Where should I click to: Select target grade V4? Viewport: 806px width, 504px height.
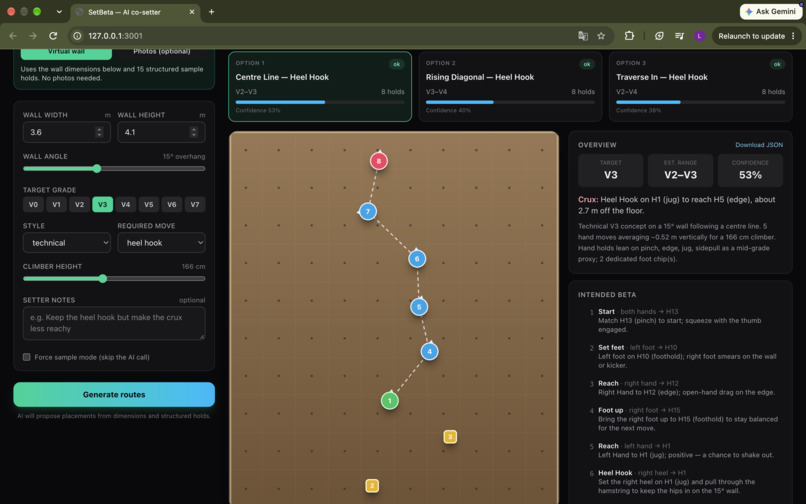[x=125, y=204]
